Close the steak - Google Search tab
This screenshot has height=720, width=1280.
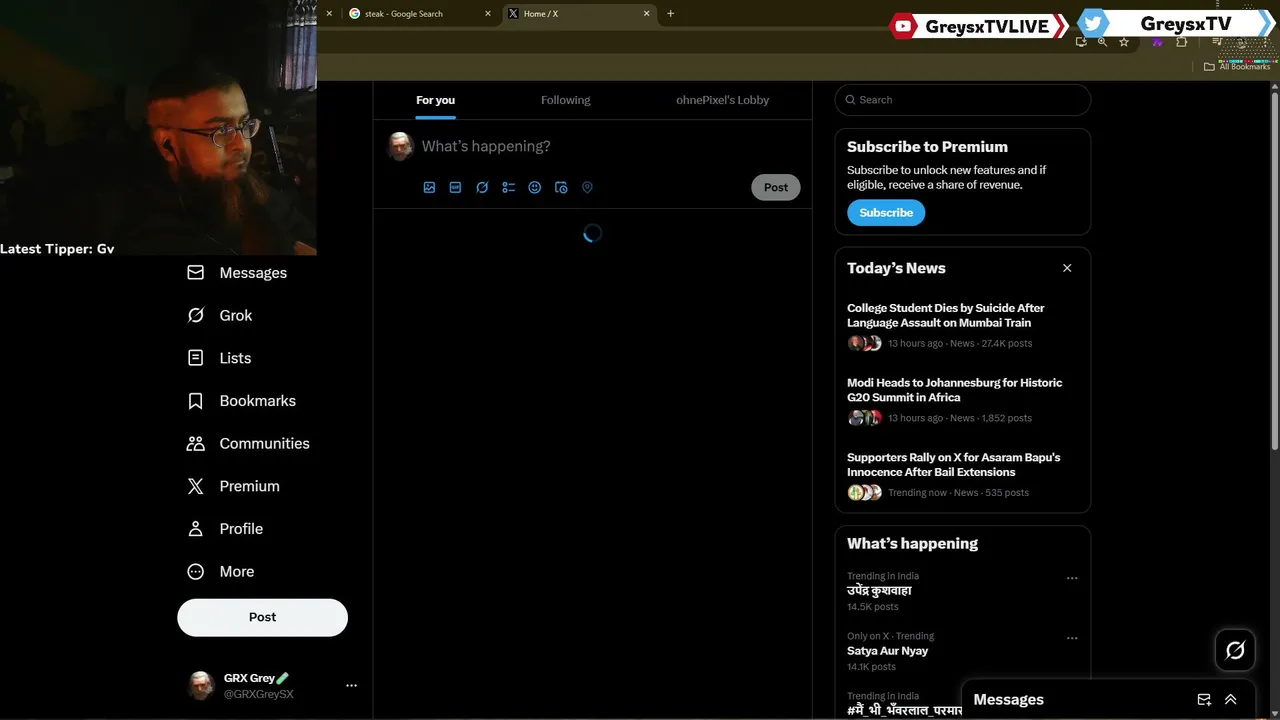[488, 14]
